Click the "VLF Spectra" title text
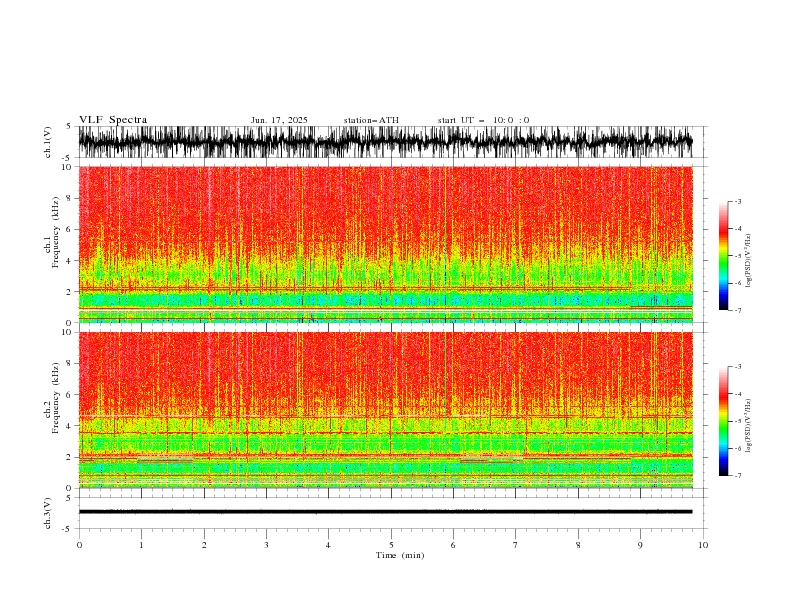792x612 pixels. (113, 120)
